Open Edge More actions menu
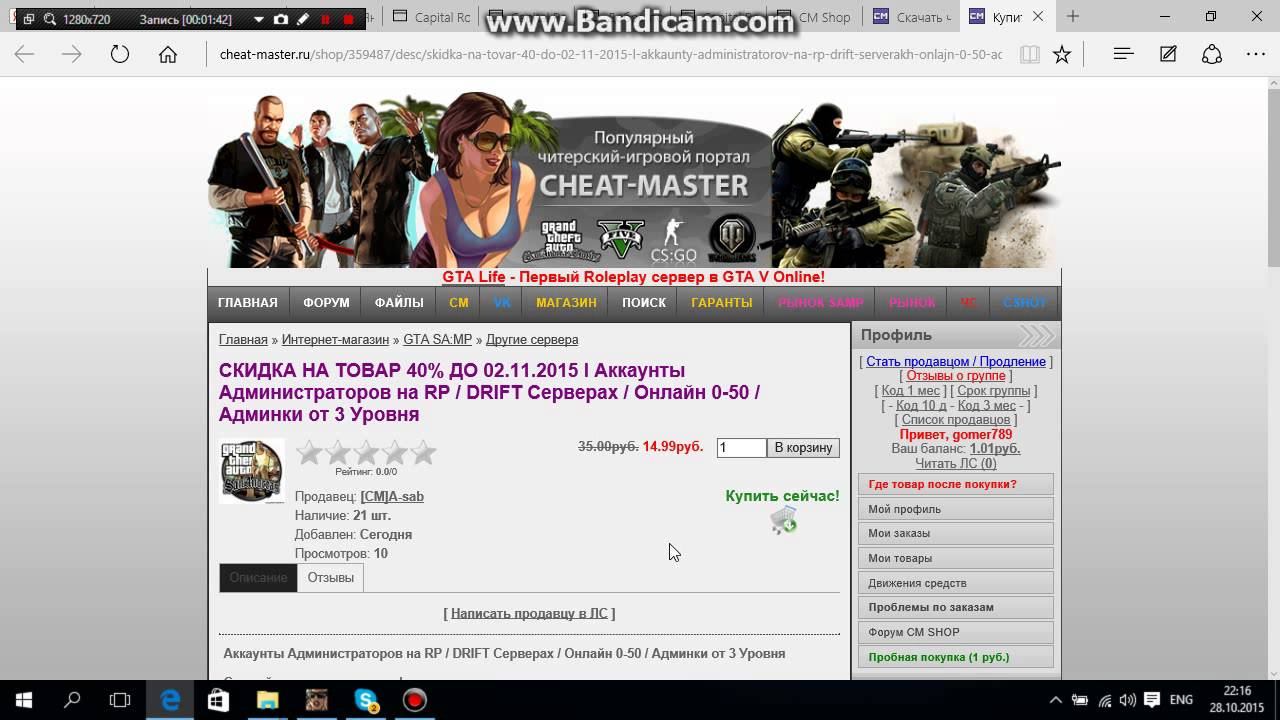The image size is (1280, 720). click(1256, 55)
